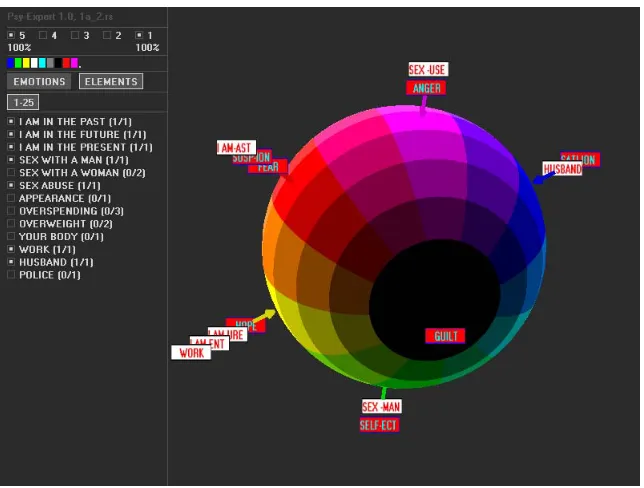Viewport: 644px width, 488px height.
Task: Uncheck the WORK item
Action: [12, 249]
